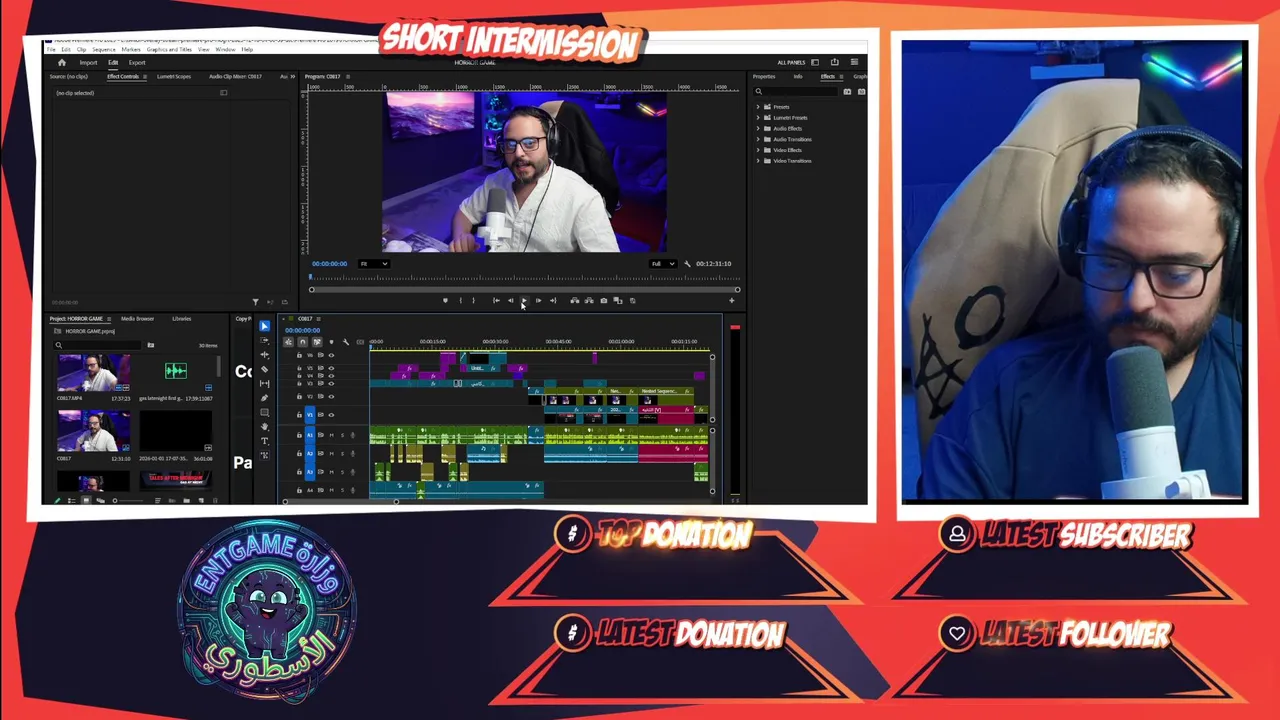Step back one frame in Program monitor
Screen dimensions: 1280x720
click(x=510, y=300)
